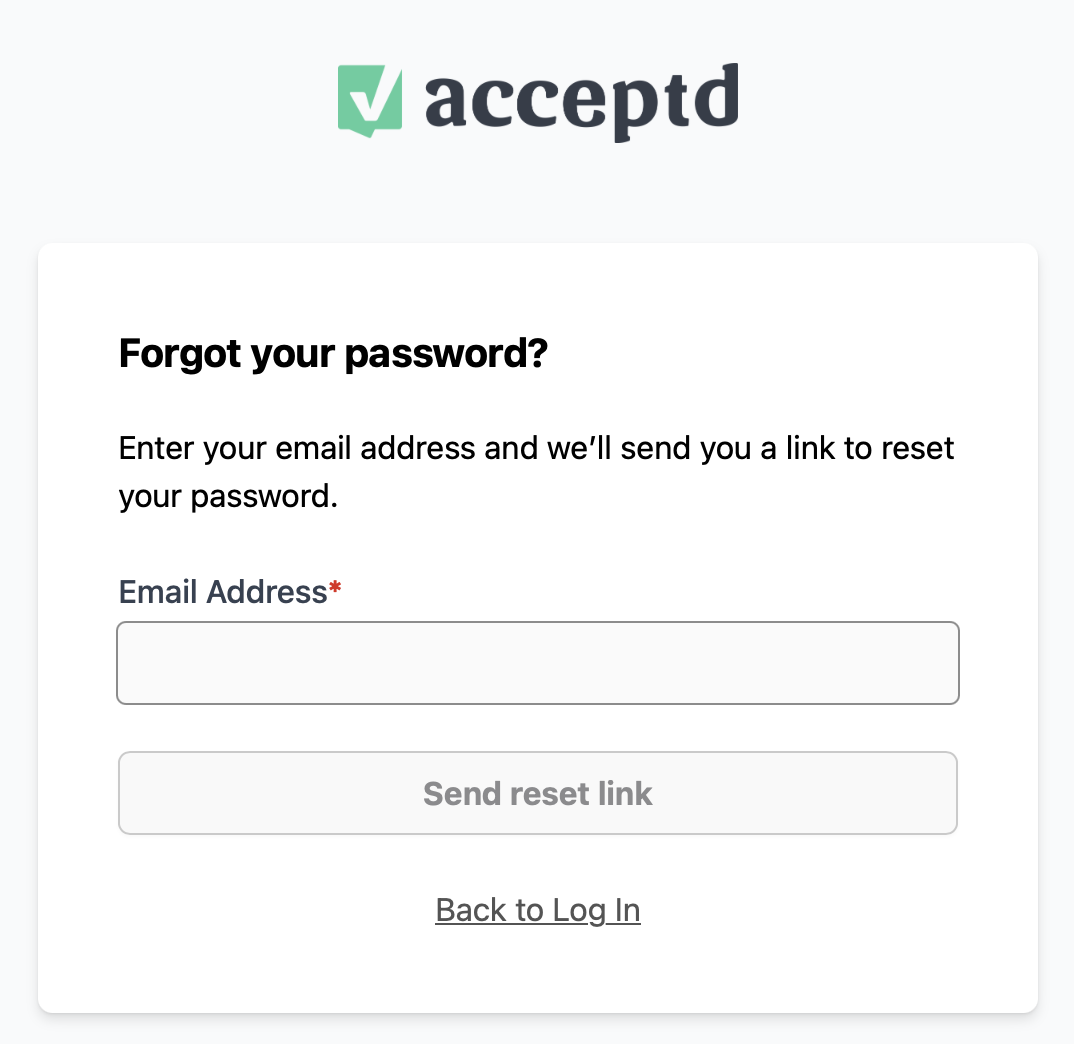Click the Send reset link button

click(538, 793)
